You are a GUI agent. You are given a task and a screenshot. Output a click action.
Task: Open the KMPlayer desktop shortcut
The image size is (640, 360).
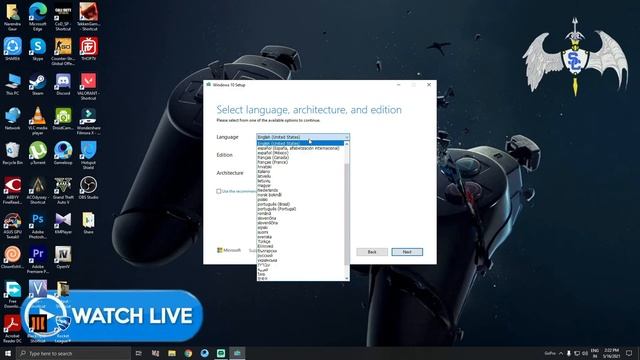[x=63, y=222]
